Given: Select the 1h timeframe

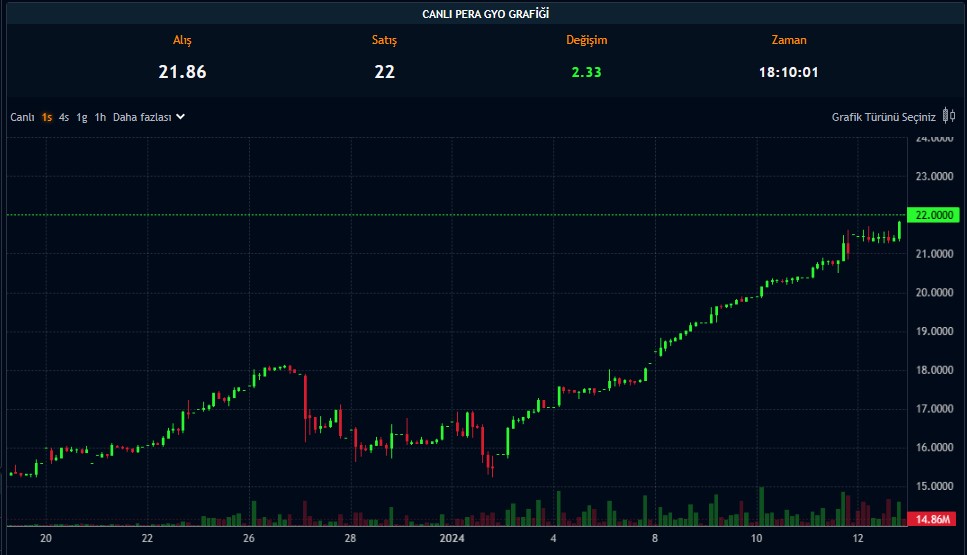Looking at the screenshot, I should point(100,117).
